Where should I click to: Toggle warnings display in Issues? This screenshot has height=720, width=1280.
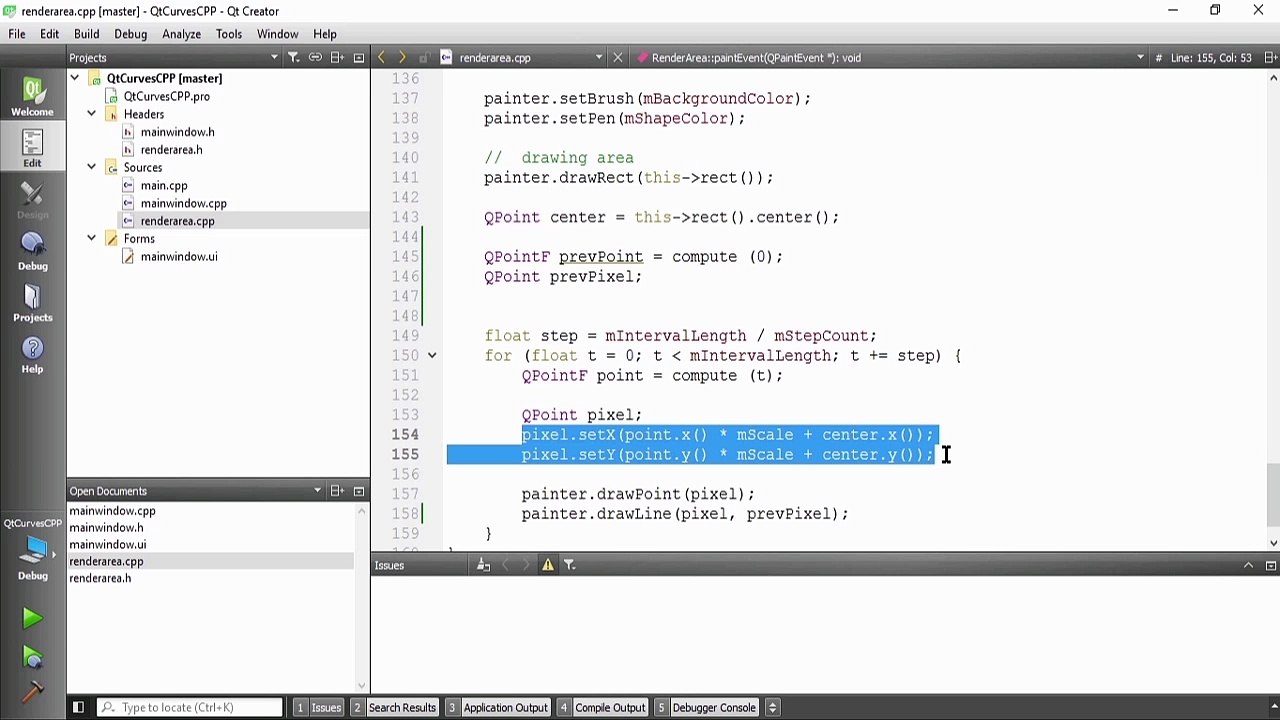pyautogui.click(x=548, y=566)
